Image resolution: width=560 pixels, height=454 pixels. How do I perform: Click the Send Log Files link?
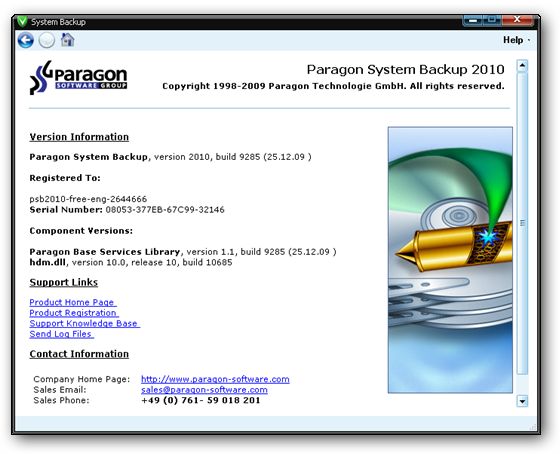(x=61, y=334)
